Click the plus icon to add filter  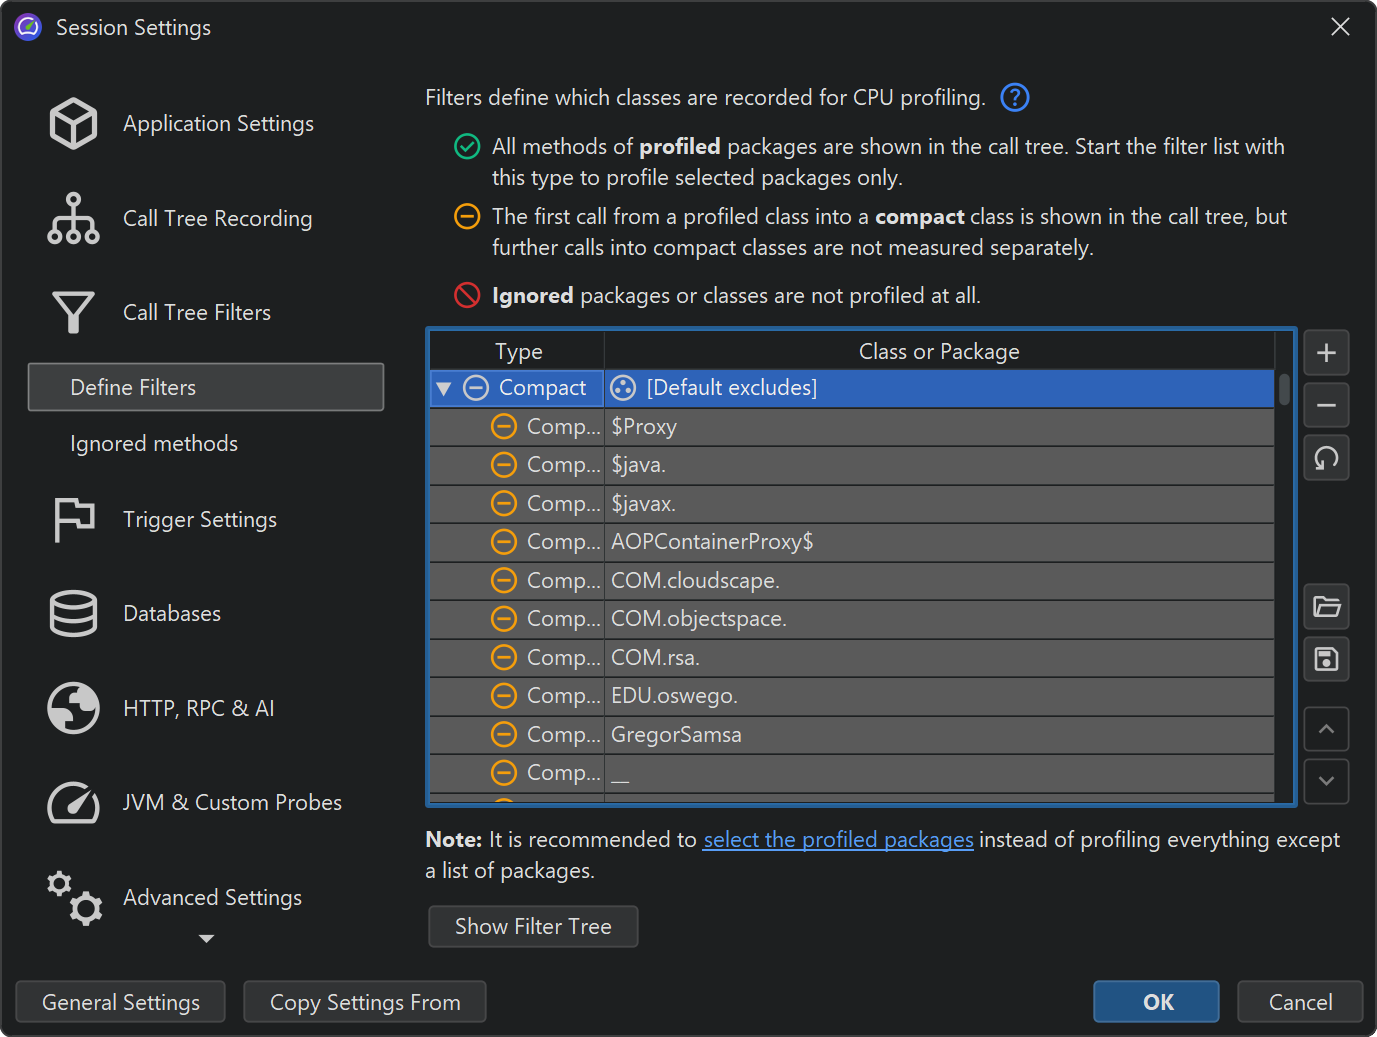click(x=1326, y=353)
